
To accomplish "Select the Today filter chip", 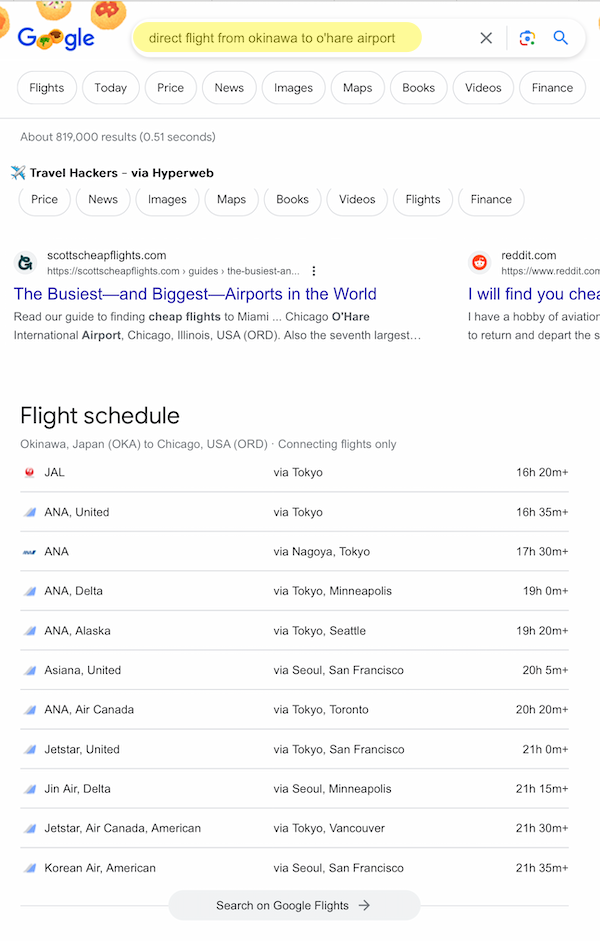I will tap(110, 88).
